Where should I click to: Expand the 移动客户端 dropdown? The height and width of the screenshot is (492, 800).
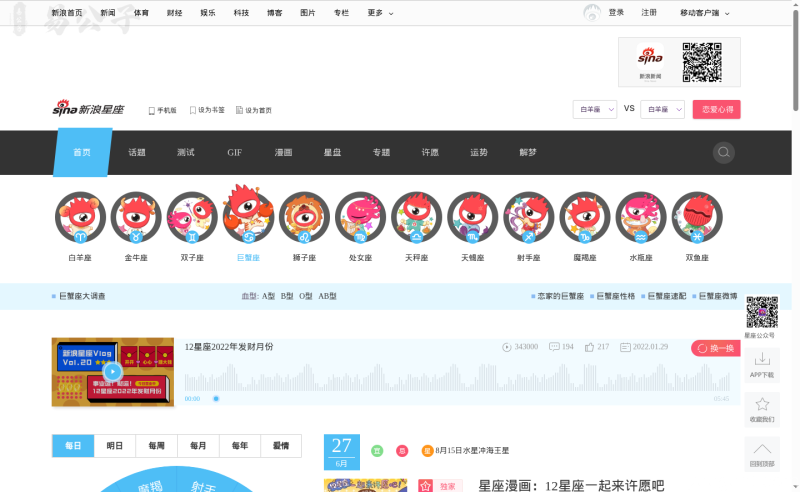point(705,13)
